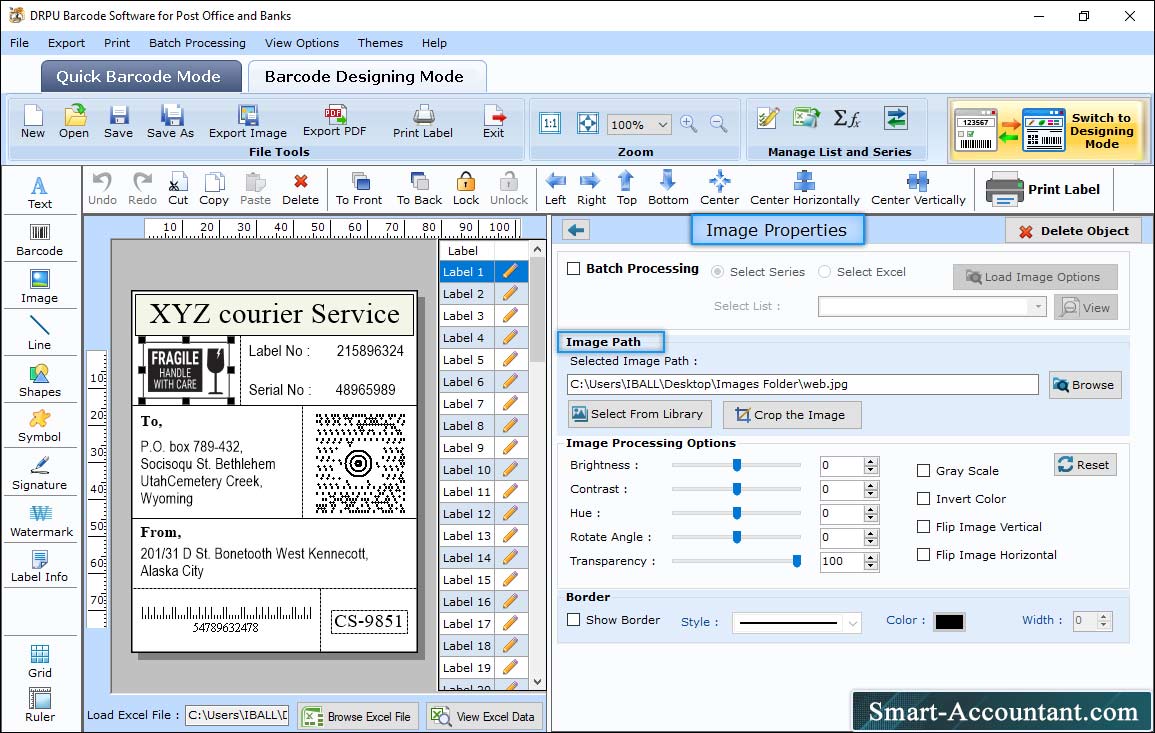The width and height of the screenshot is (1155, 733).
Task: Choose the Save As icon
Action: point(170,122)
